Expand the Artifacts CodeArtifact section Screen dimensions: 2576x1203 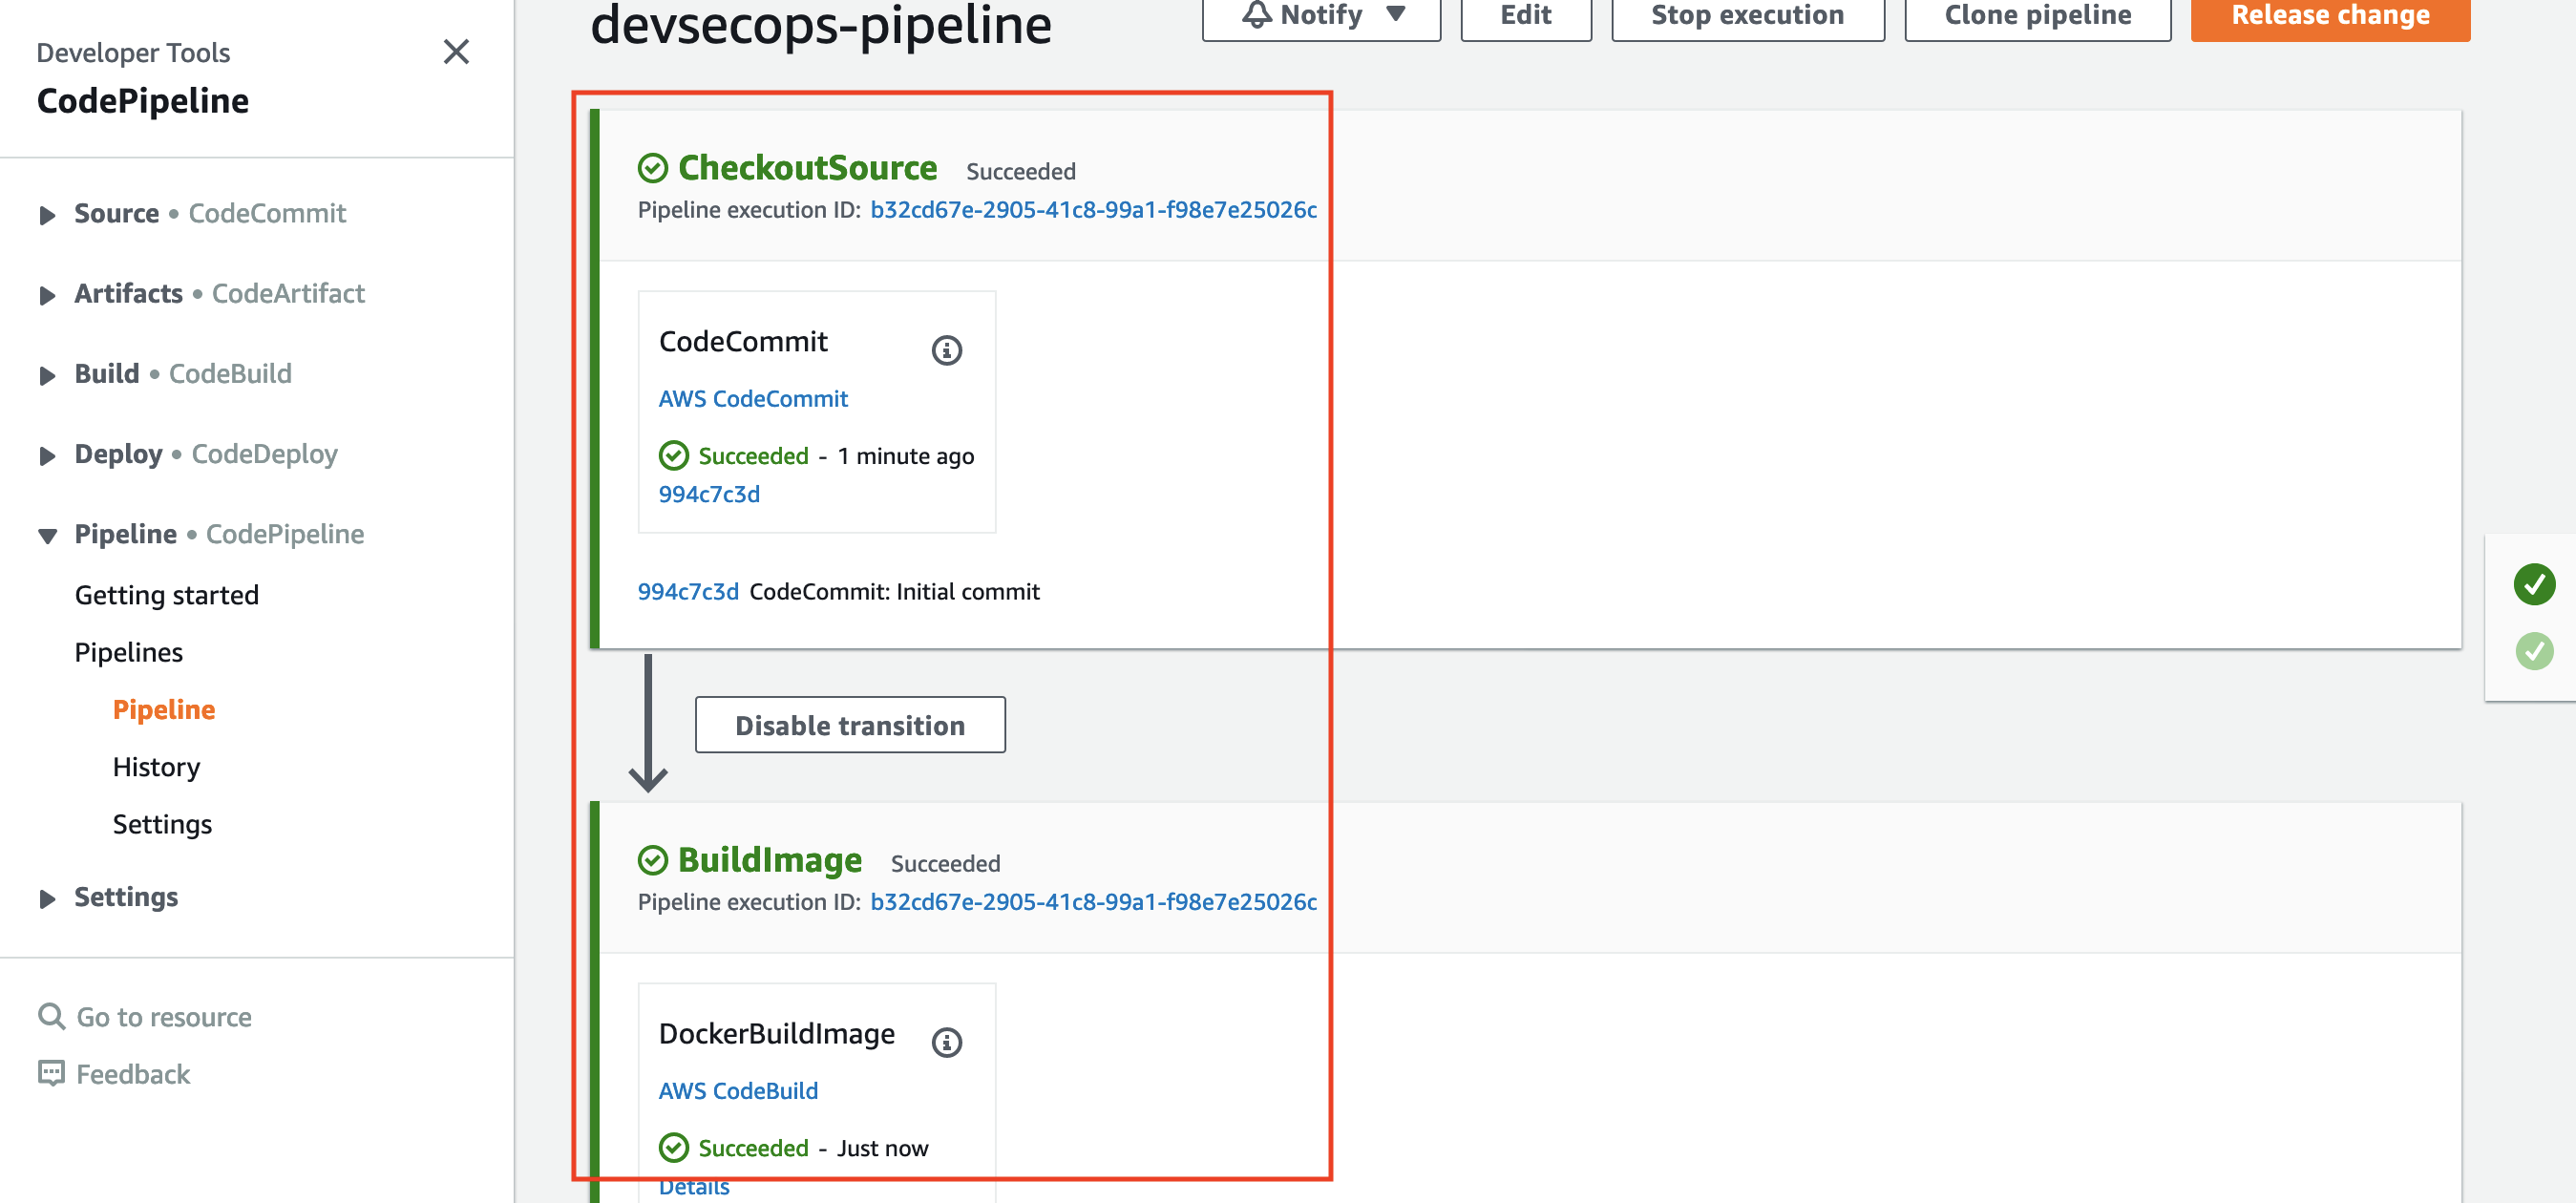tap(47, 295)
